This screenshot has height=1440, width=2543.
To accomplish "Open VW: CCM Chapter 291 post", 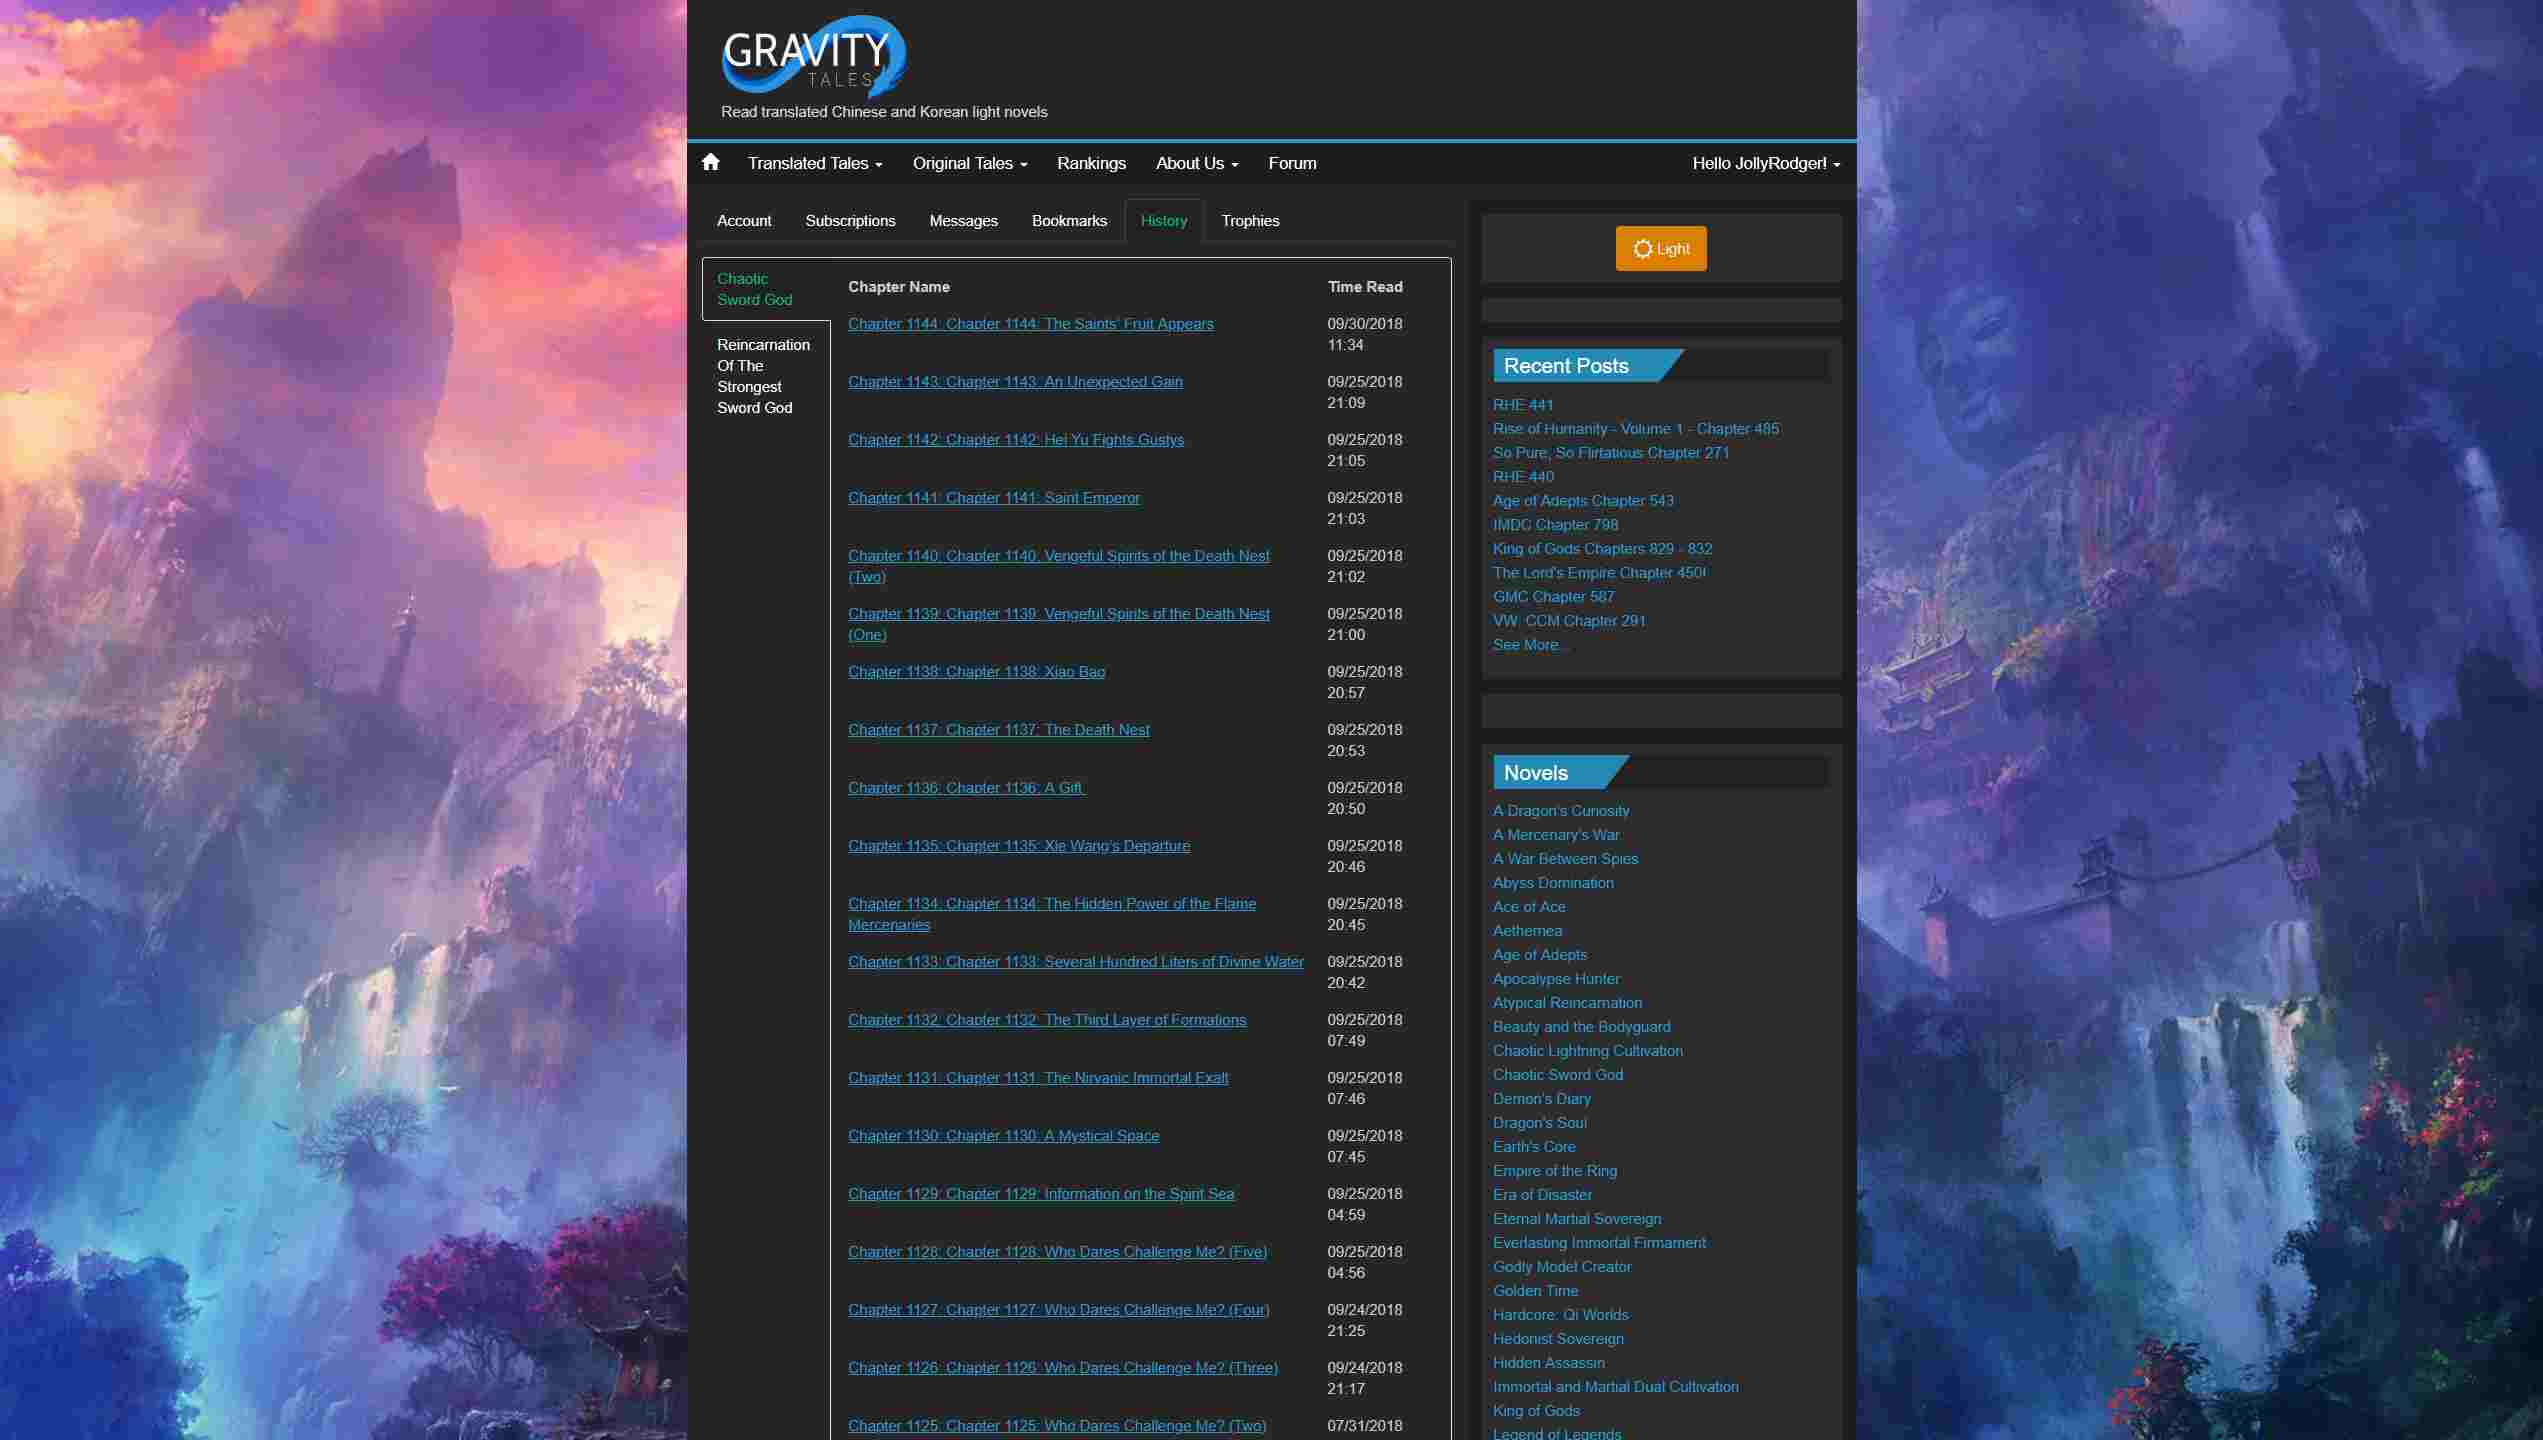I will point(1569,621).
